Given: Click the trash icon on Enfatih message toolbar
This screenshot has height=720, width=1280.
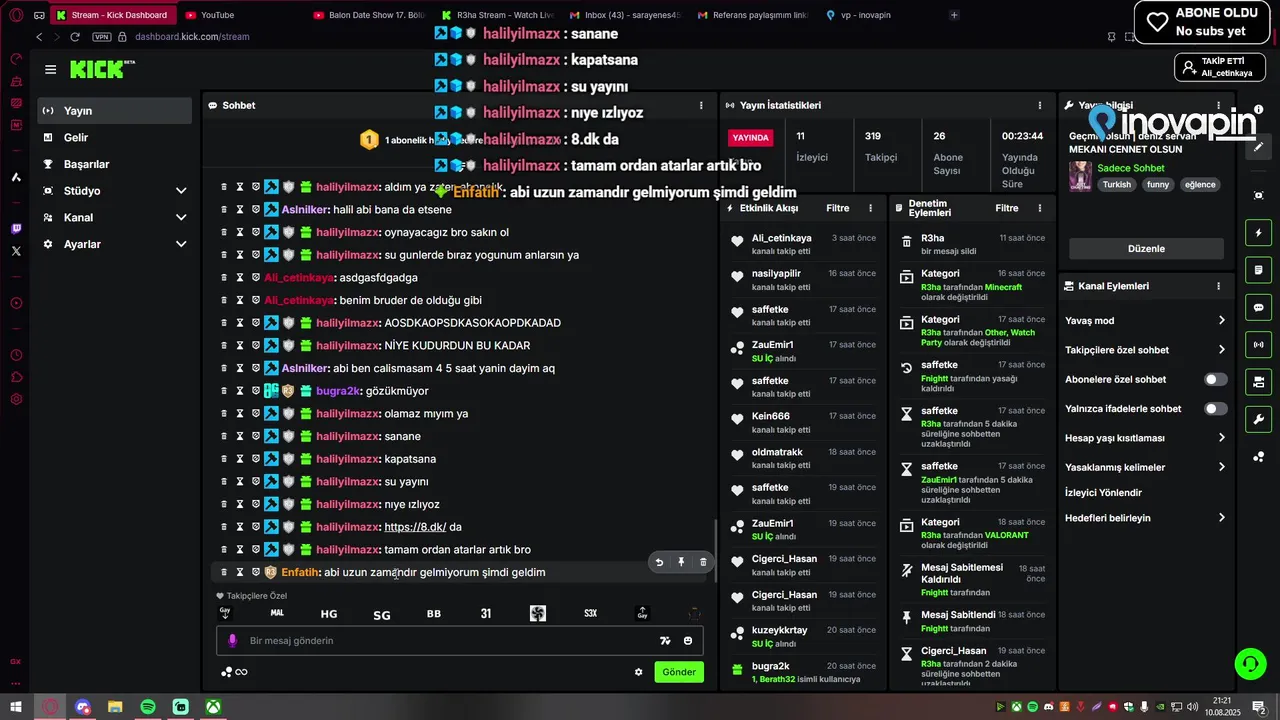Looking at the screenshot, I should (x=703, y=562).
